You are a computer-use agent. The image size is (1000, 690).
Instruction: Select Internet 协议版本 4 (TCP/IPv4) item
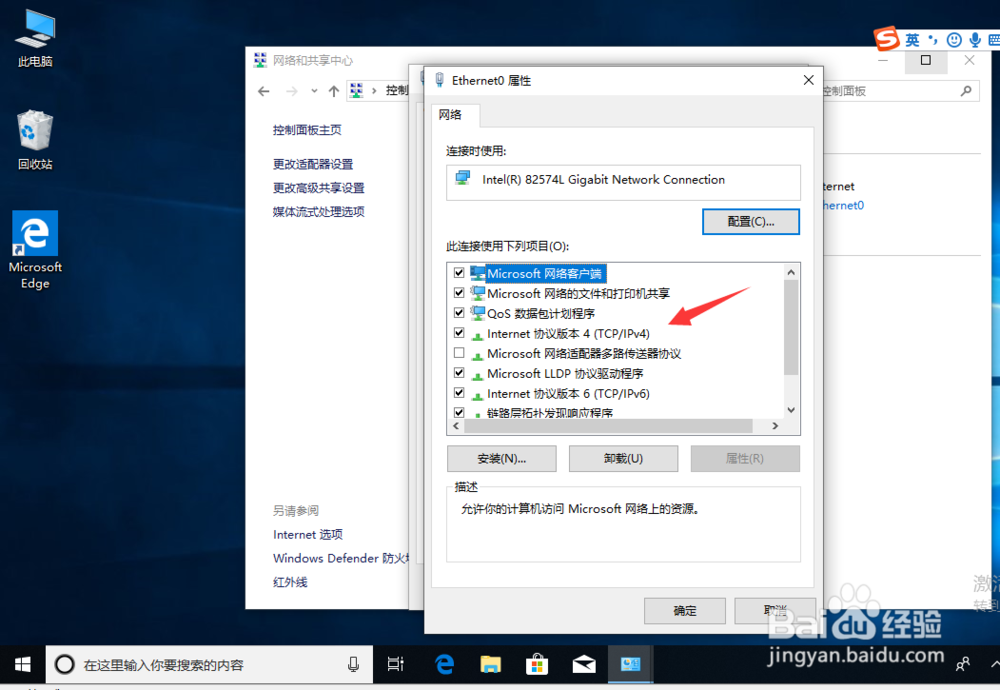568,333
